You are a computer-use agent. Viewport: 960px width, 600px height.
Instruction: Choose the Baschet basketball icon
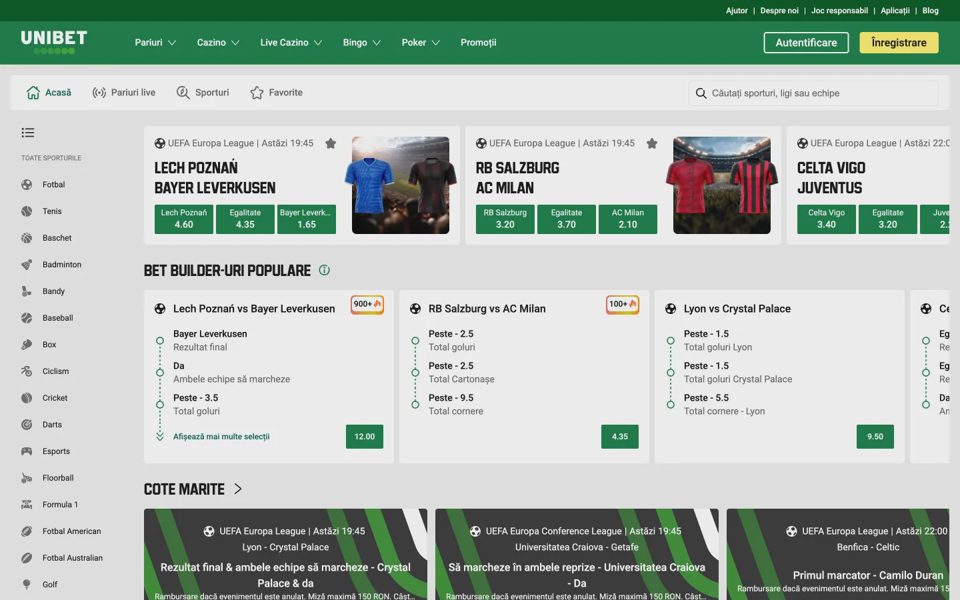(26, 238)
